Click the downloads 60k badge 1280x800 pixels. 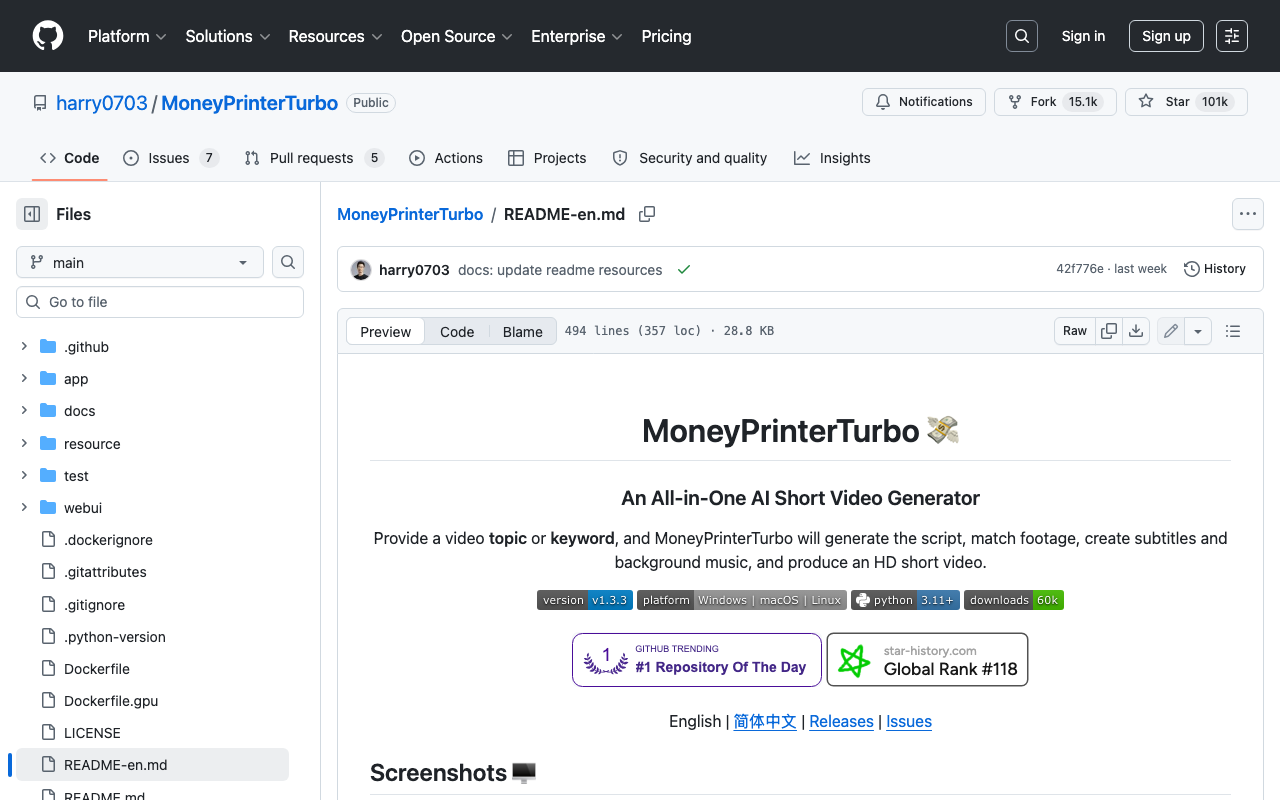pyautogui.click(x=1014, y=600)
